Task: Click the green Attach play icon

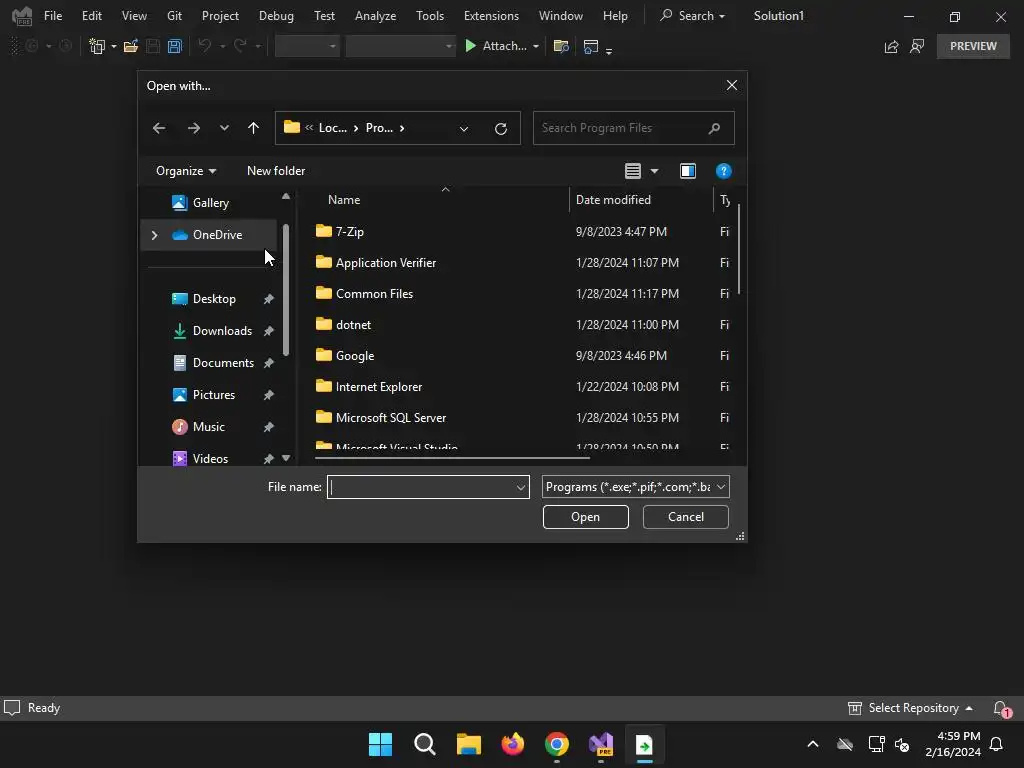Action: tap(470, 46)
